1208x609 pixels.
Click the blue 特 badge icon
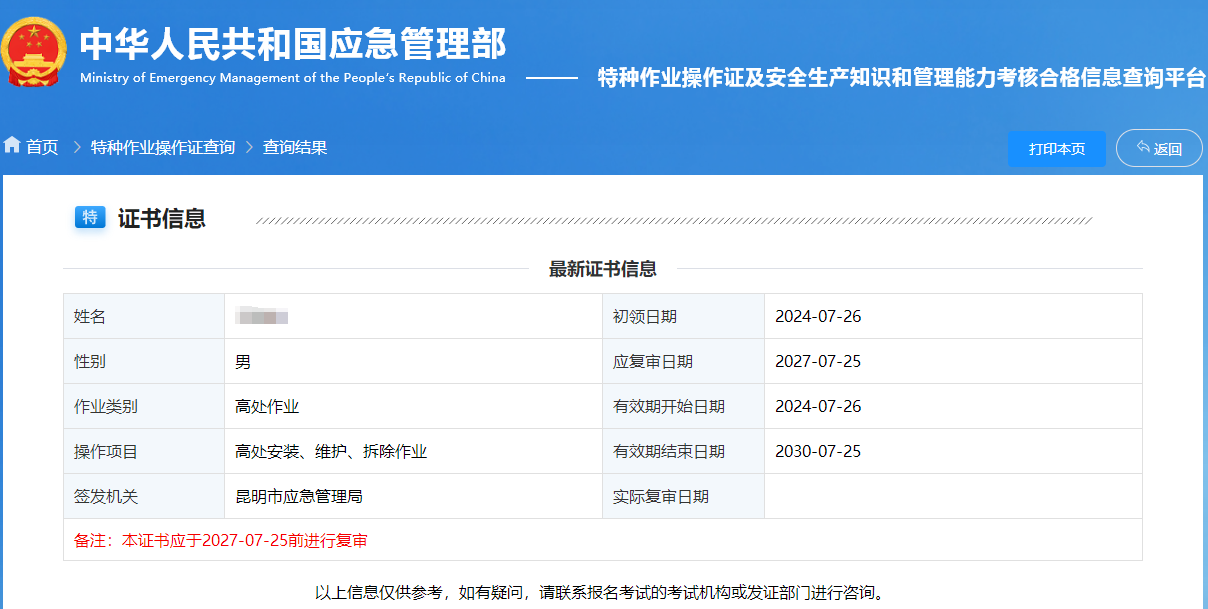pyautogui.click(x=90, y=217)
